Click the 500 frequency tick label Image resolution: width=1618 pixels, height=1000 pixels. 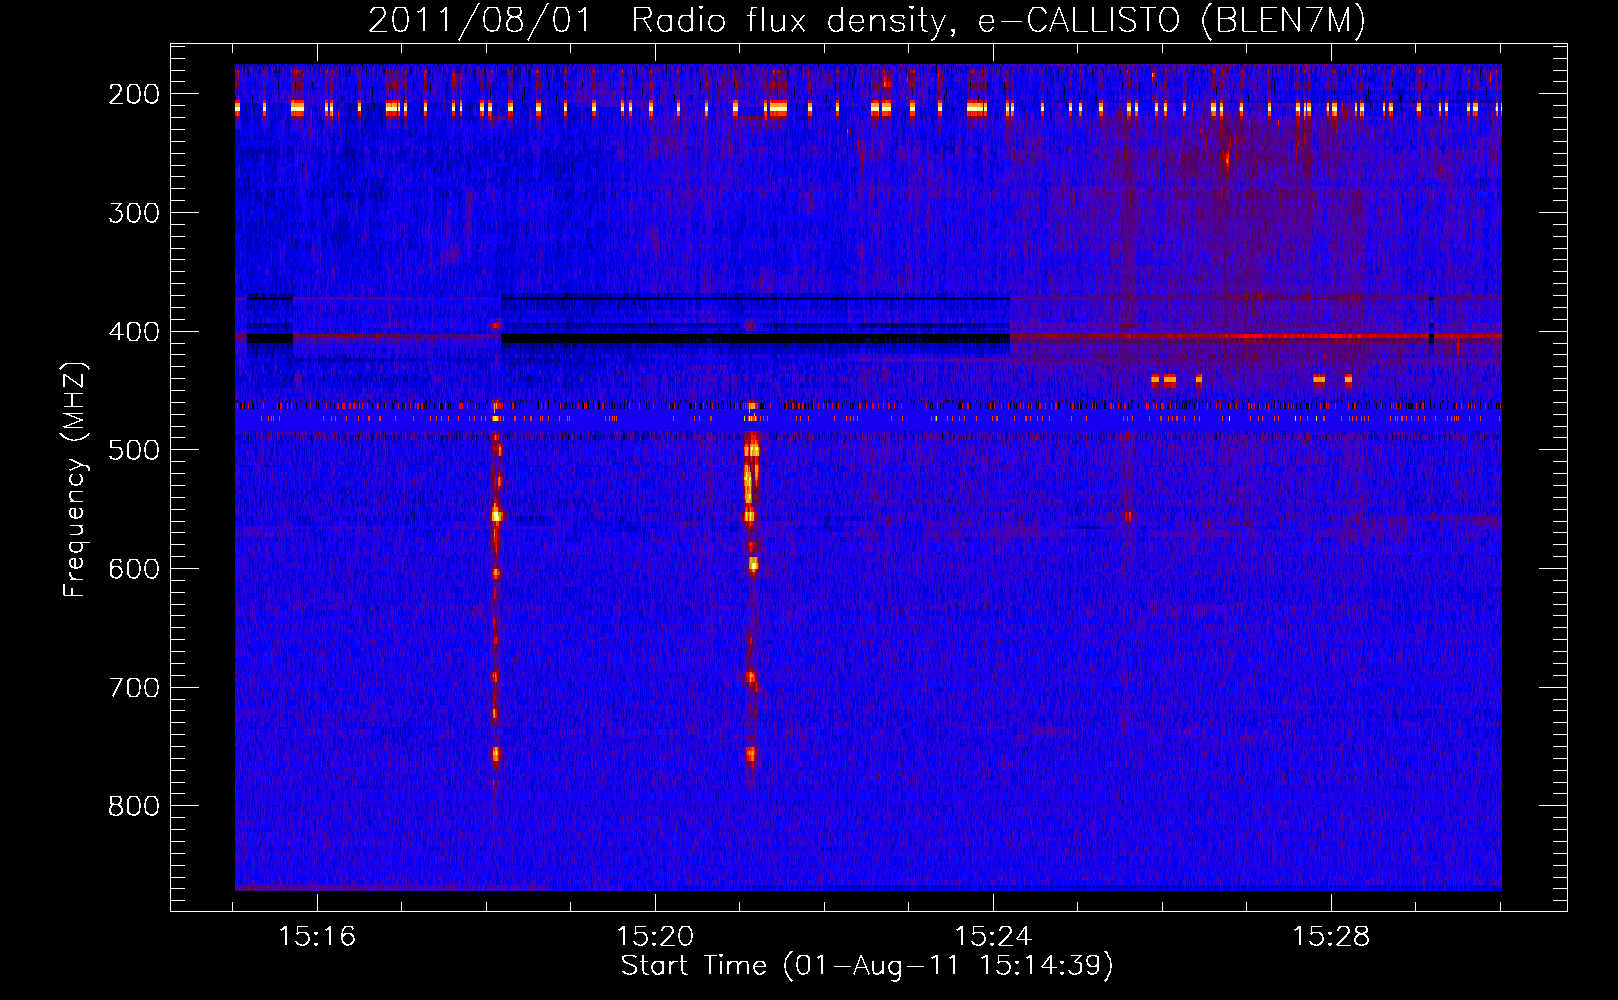134,450
